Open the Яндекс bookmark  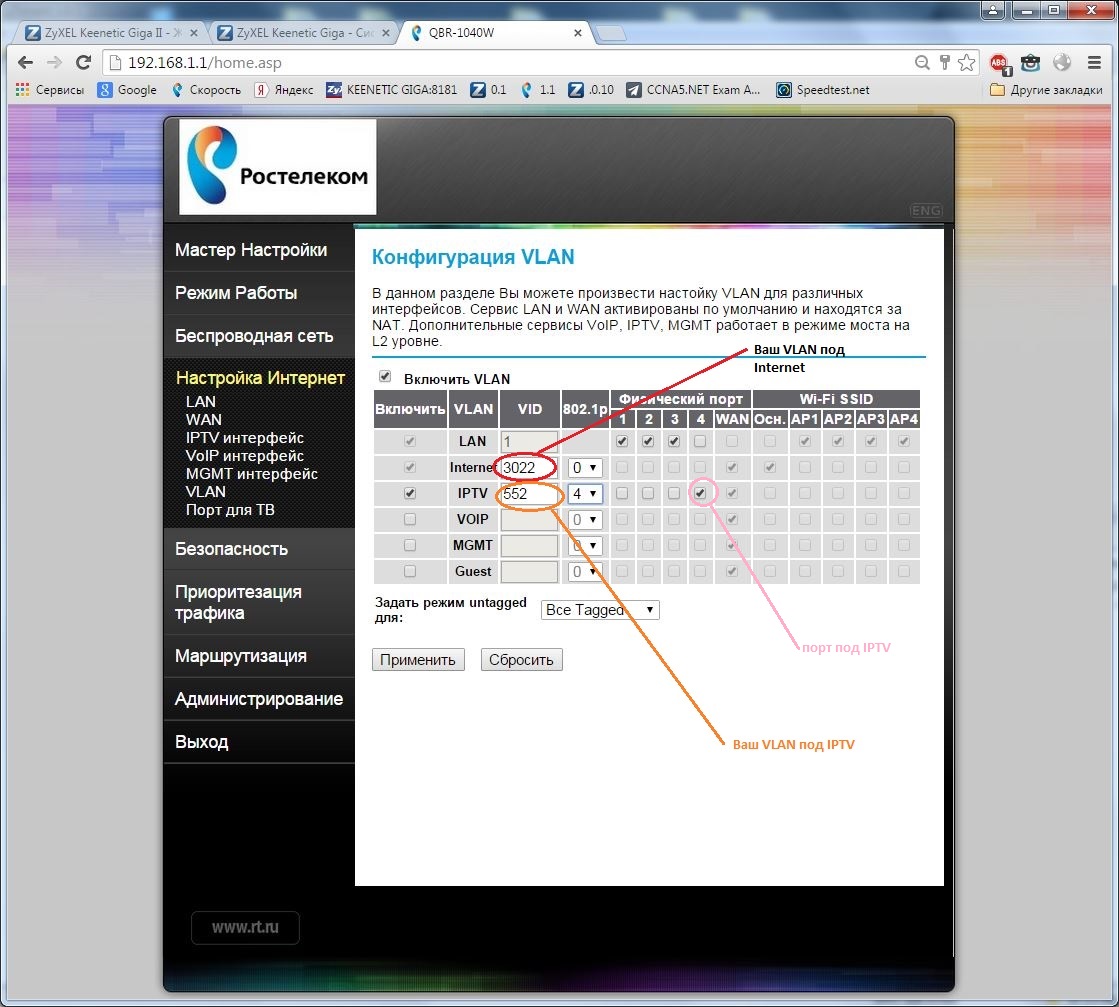284,90
